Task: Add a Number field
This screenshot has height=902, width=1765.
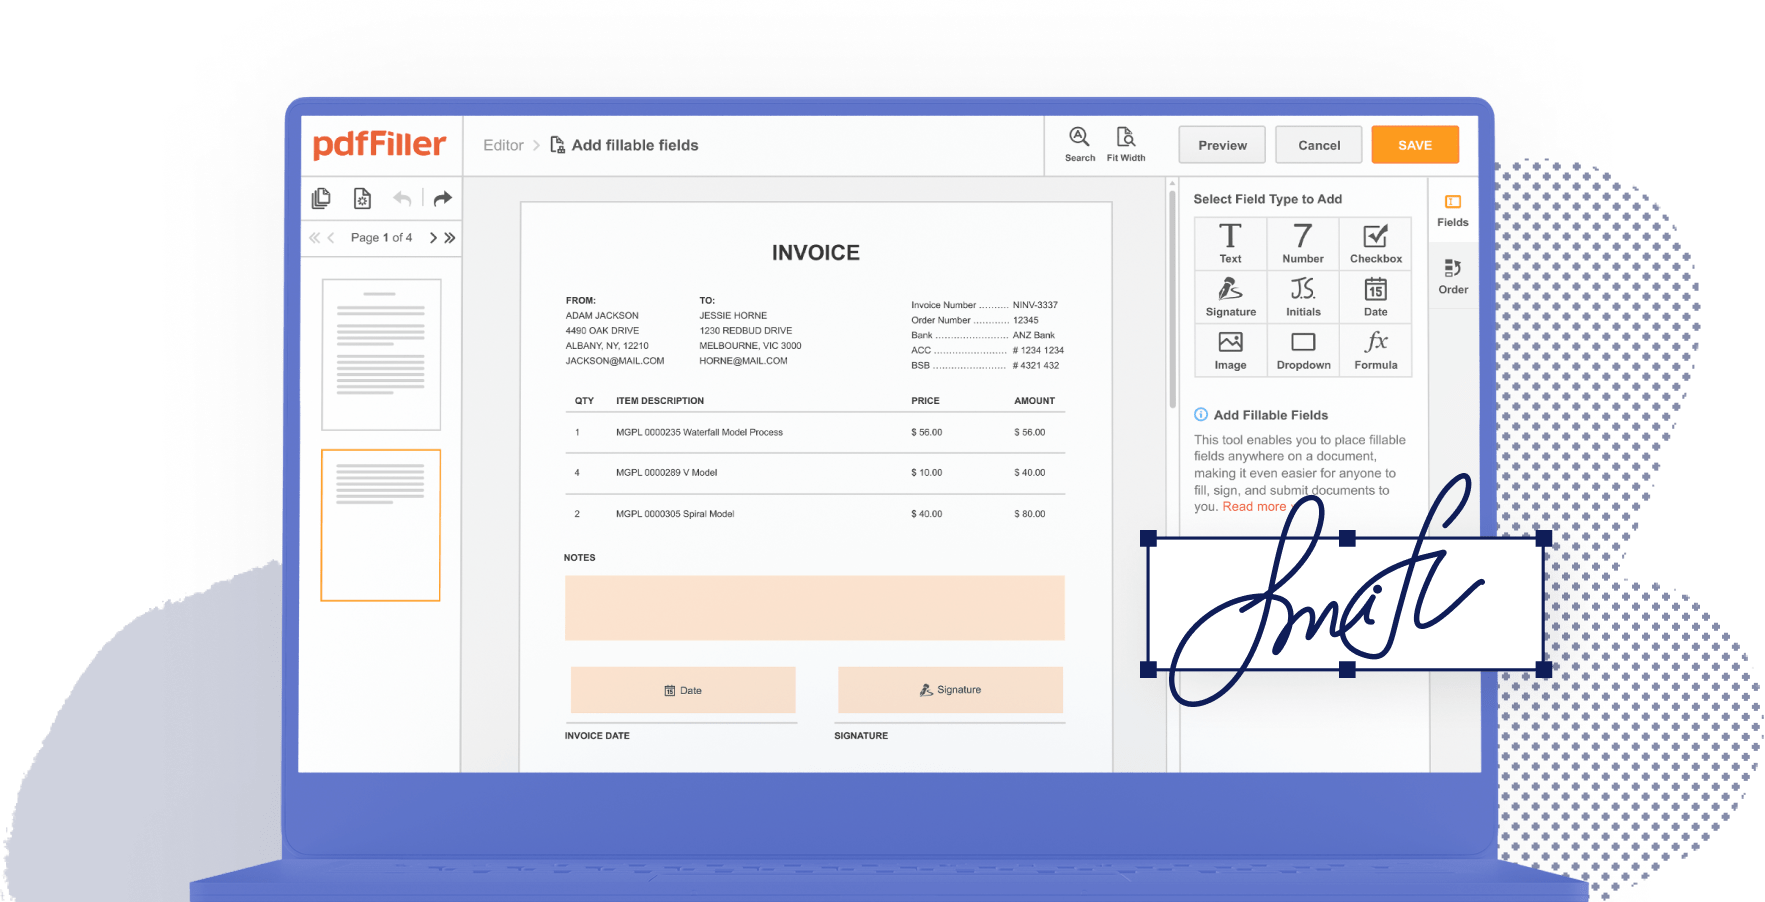Action: 1302,243
